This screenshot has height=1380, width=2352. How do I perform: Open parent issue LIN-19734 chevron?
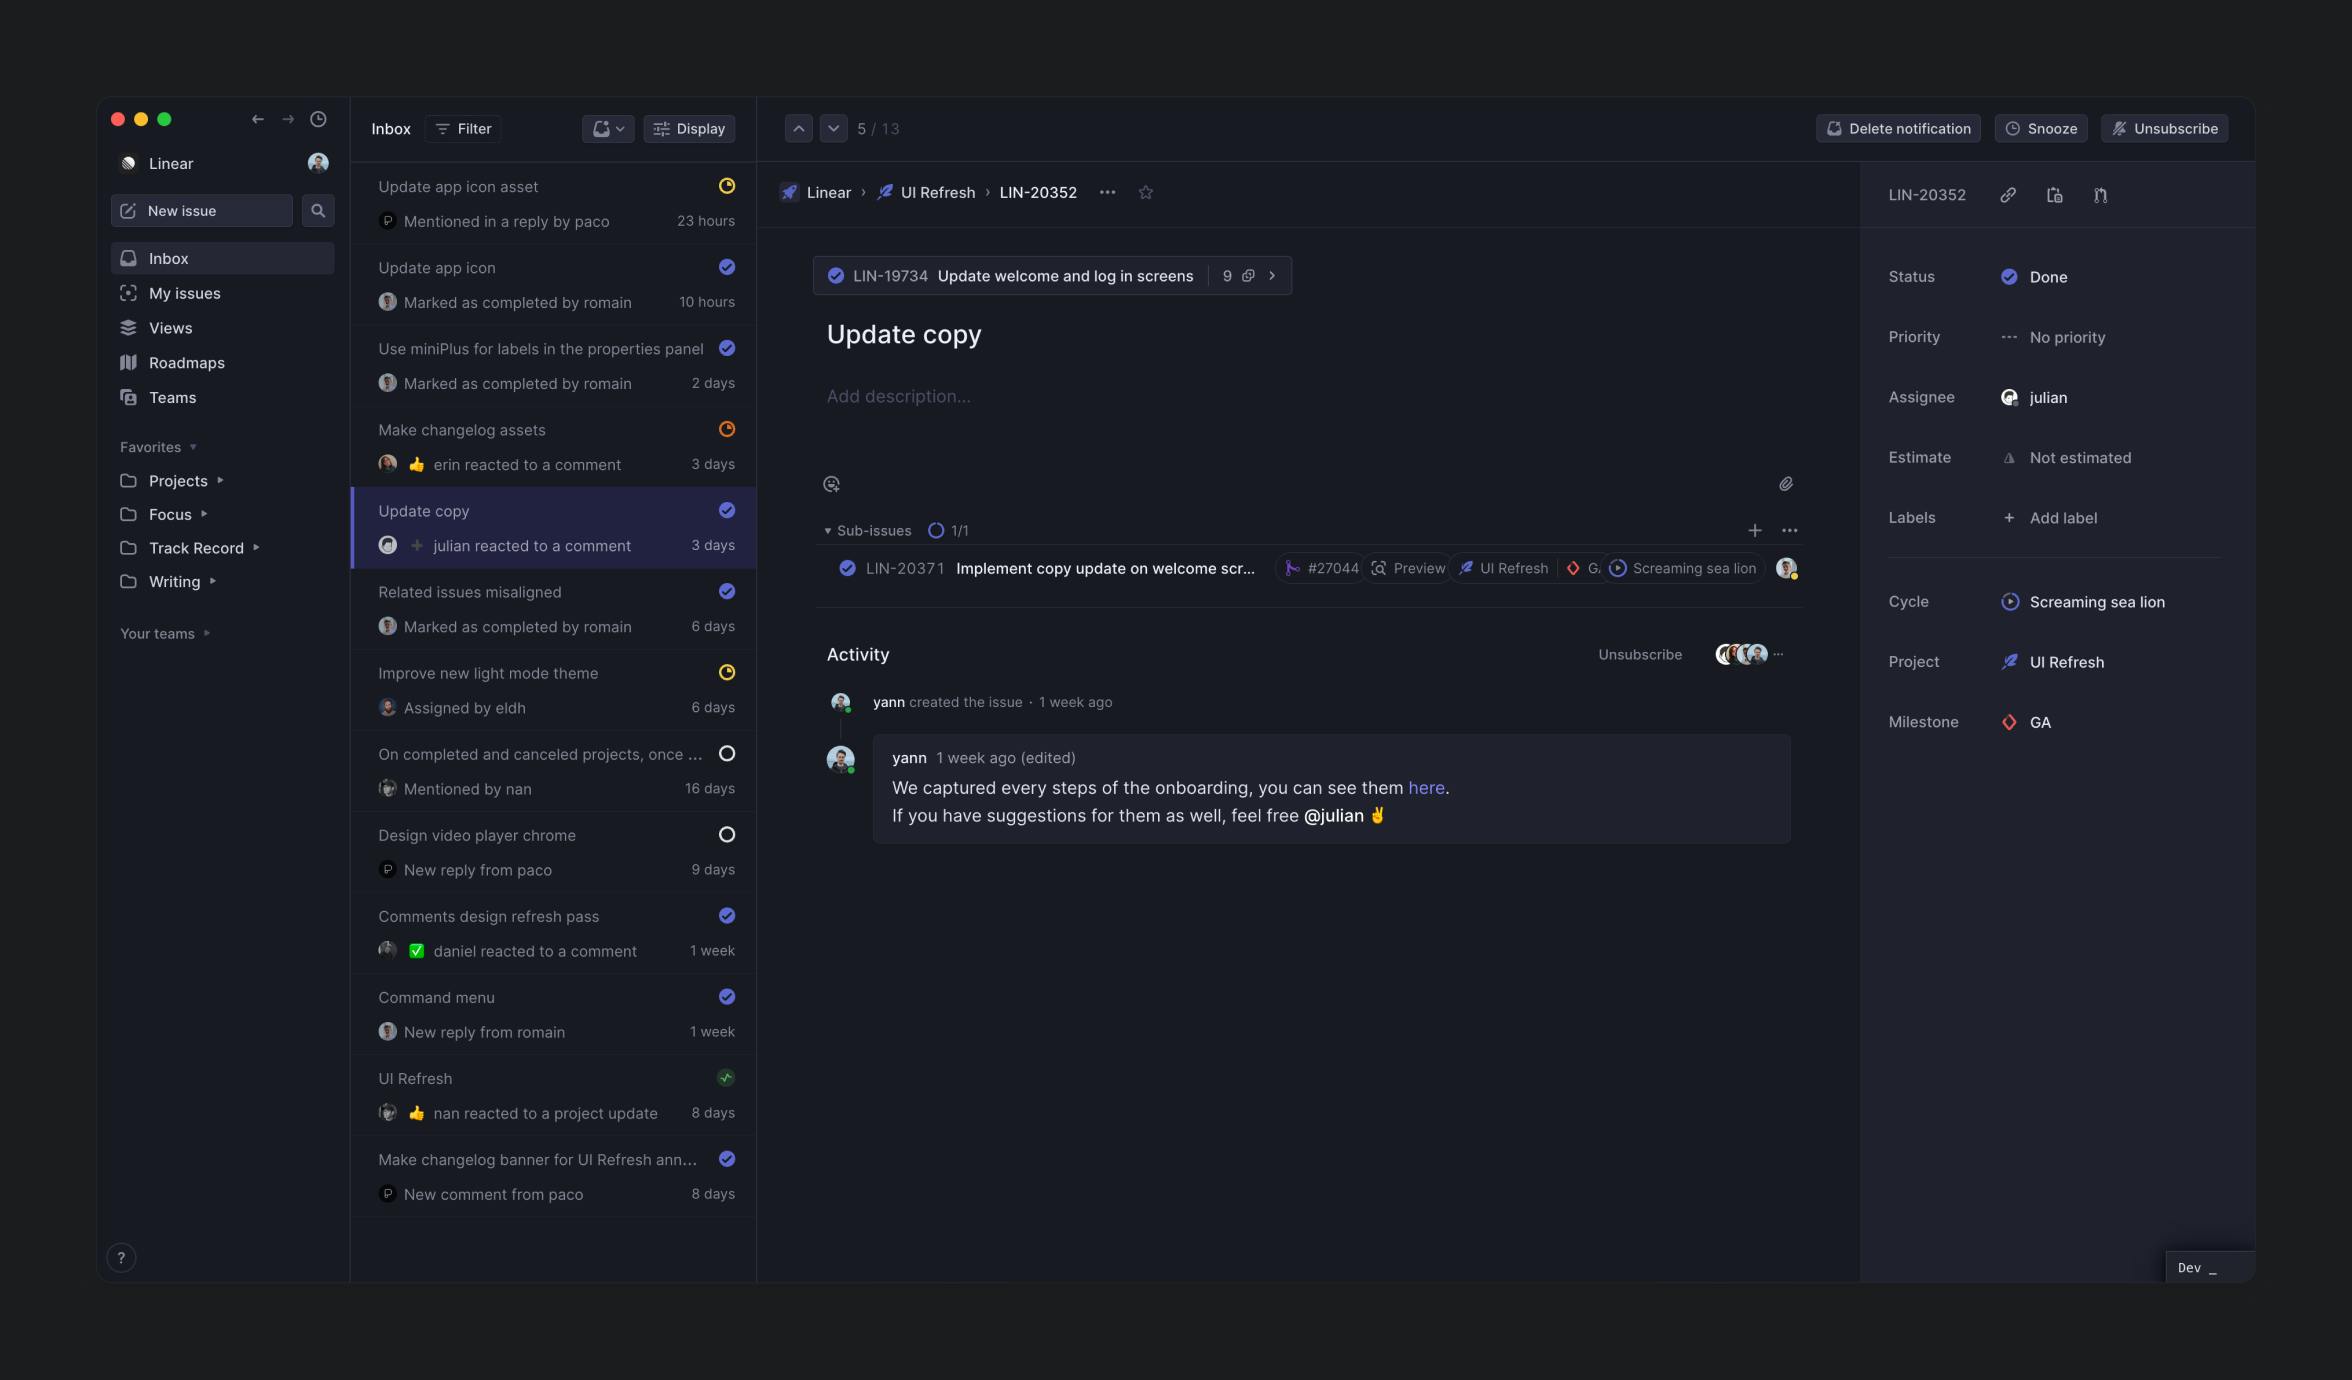[1272, 276]
